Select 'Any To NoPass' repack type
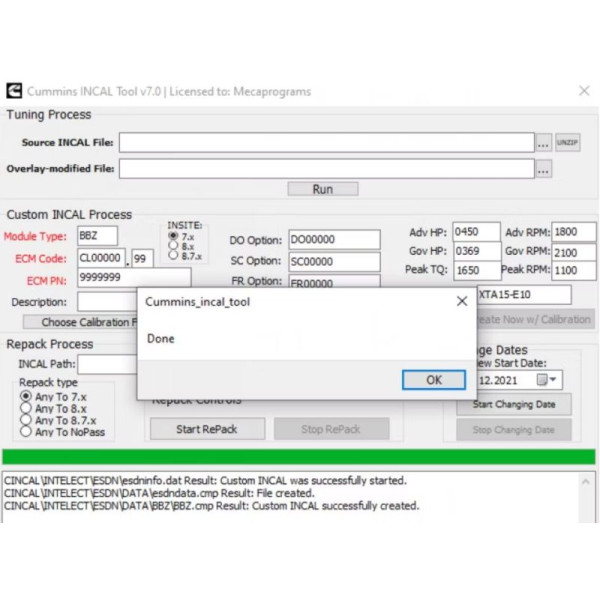 (26, 432)
